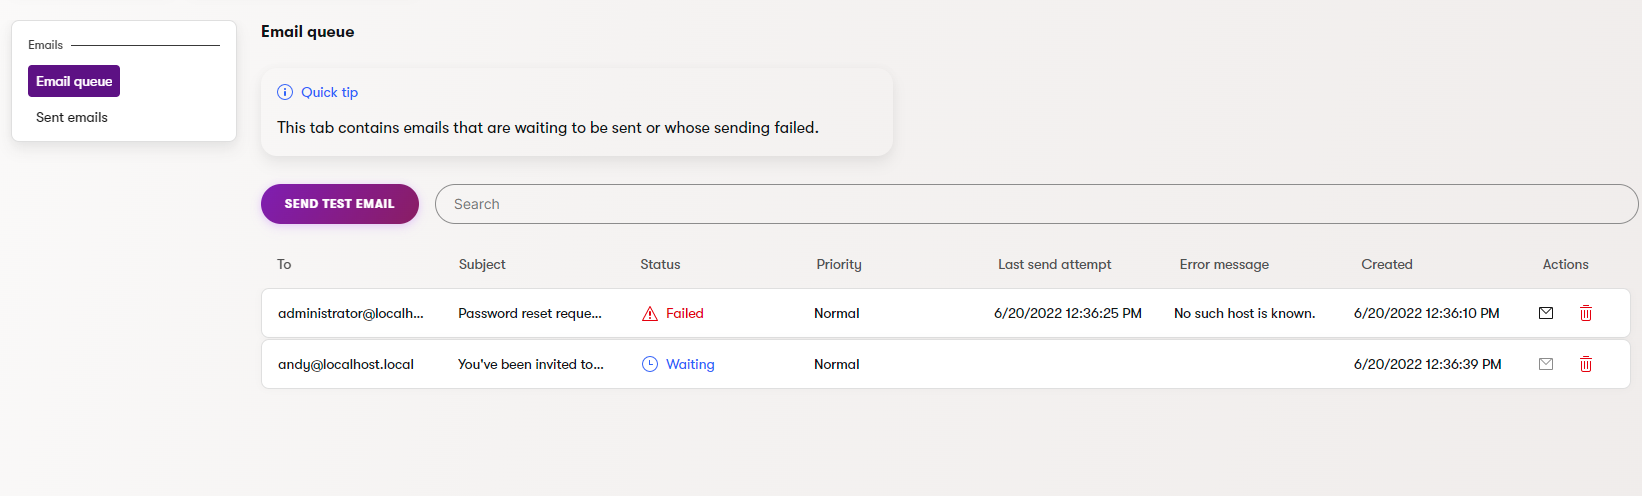Sort by the Subject column header
1642x496 pixels.
click(482, 264)
